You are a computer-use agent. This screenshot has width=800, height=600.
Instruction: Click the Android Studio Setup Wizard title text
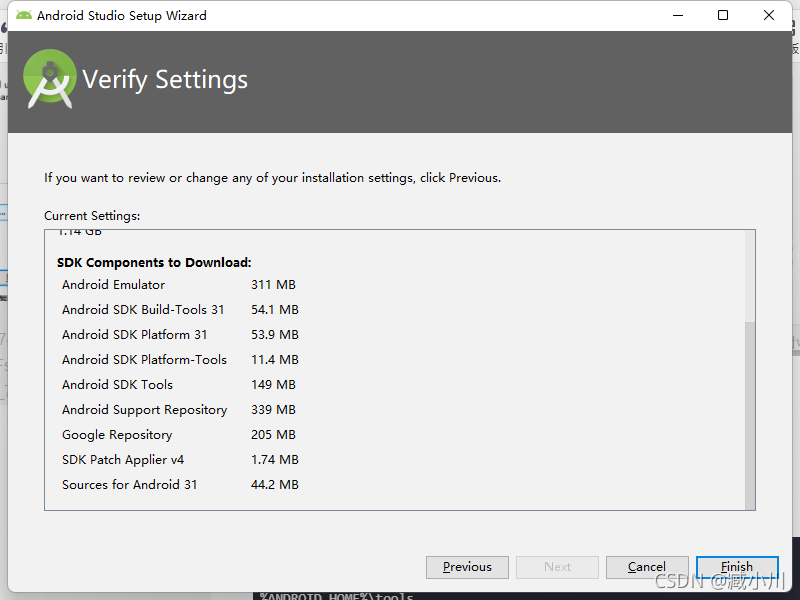[x=122, y=16]
